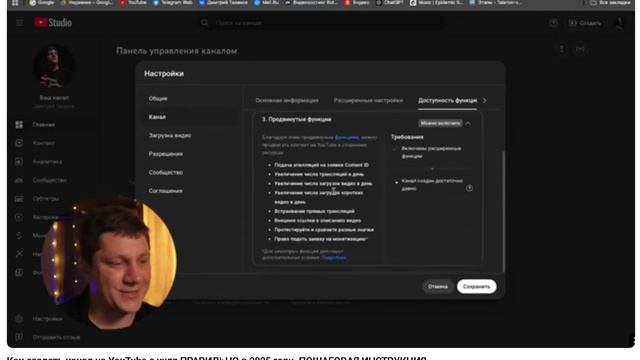Open the help icon in the top bar
Viewport: 640px width, 360px height.
pyautogui.click(x=553, y=23)
